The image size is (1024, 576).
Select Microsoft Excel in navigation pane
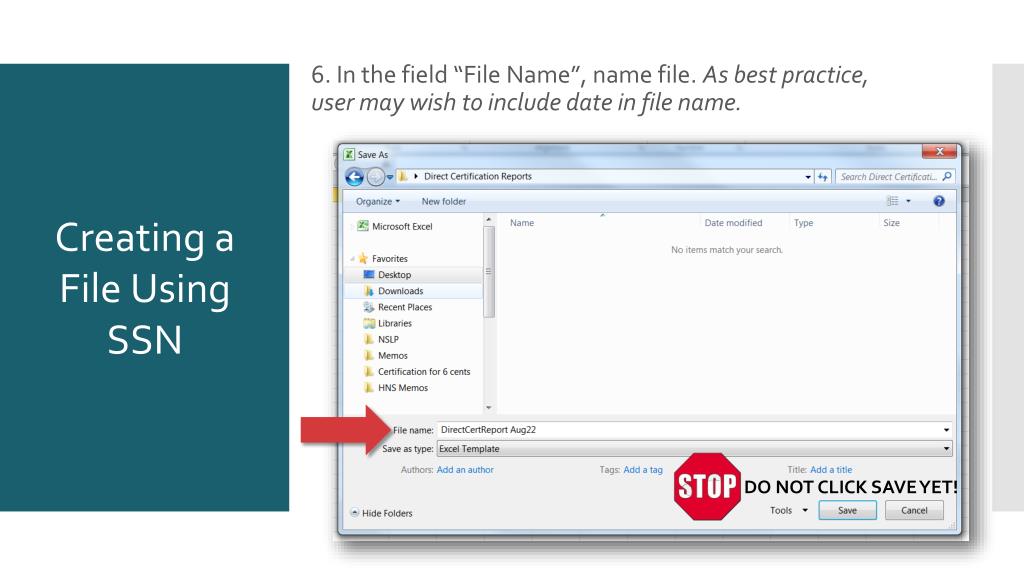coord(402,227)
